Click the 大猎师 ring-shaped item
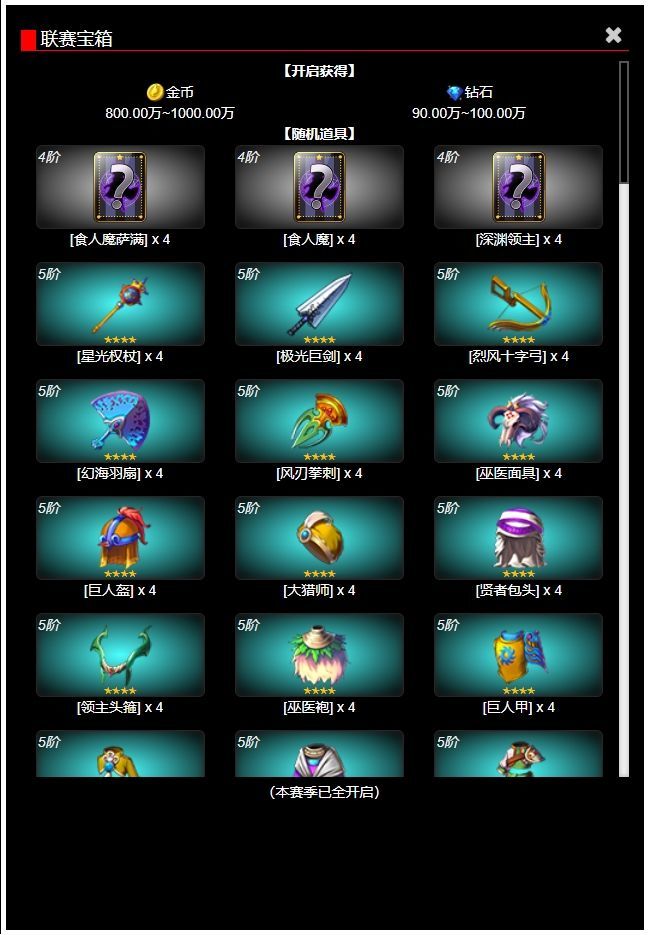Screen dimensions: 648x935 point(319,537)
